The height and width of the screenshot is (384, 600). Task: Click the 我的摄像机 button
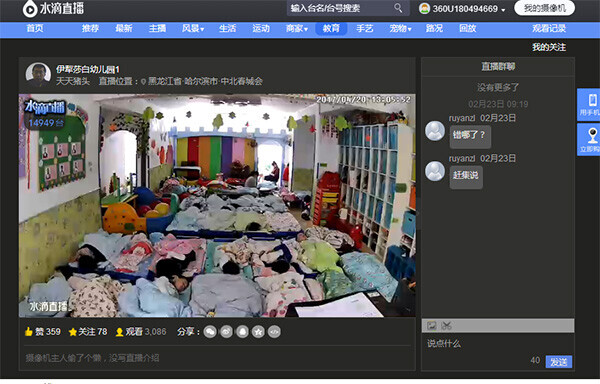pos(545,8)
